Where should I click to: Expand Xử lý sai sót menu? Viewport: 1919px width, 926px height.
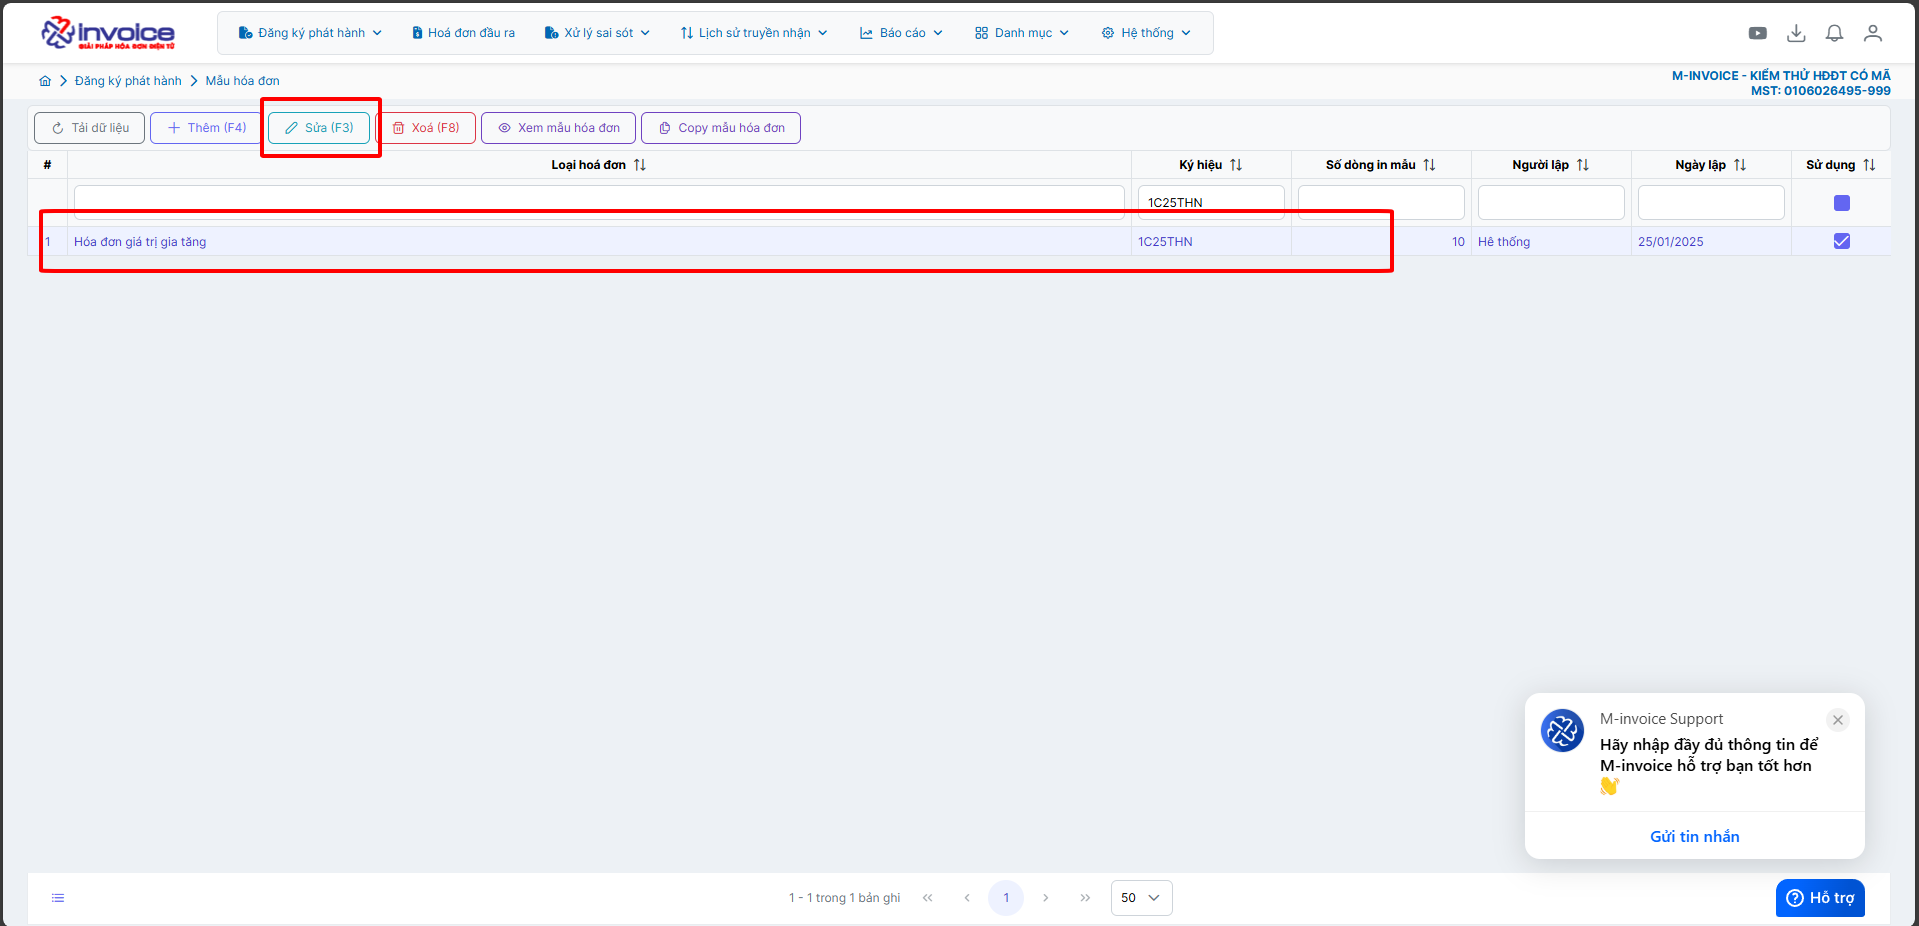[x=597, y=33]
